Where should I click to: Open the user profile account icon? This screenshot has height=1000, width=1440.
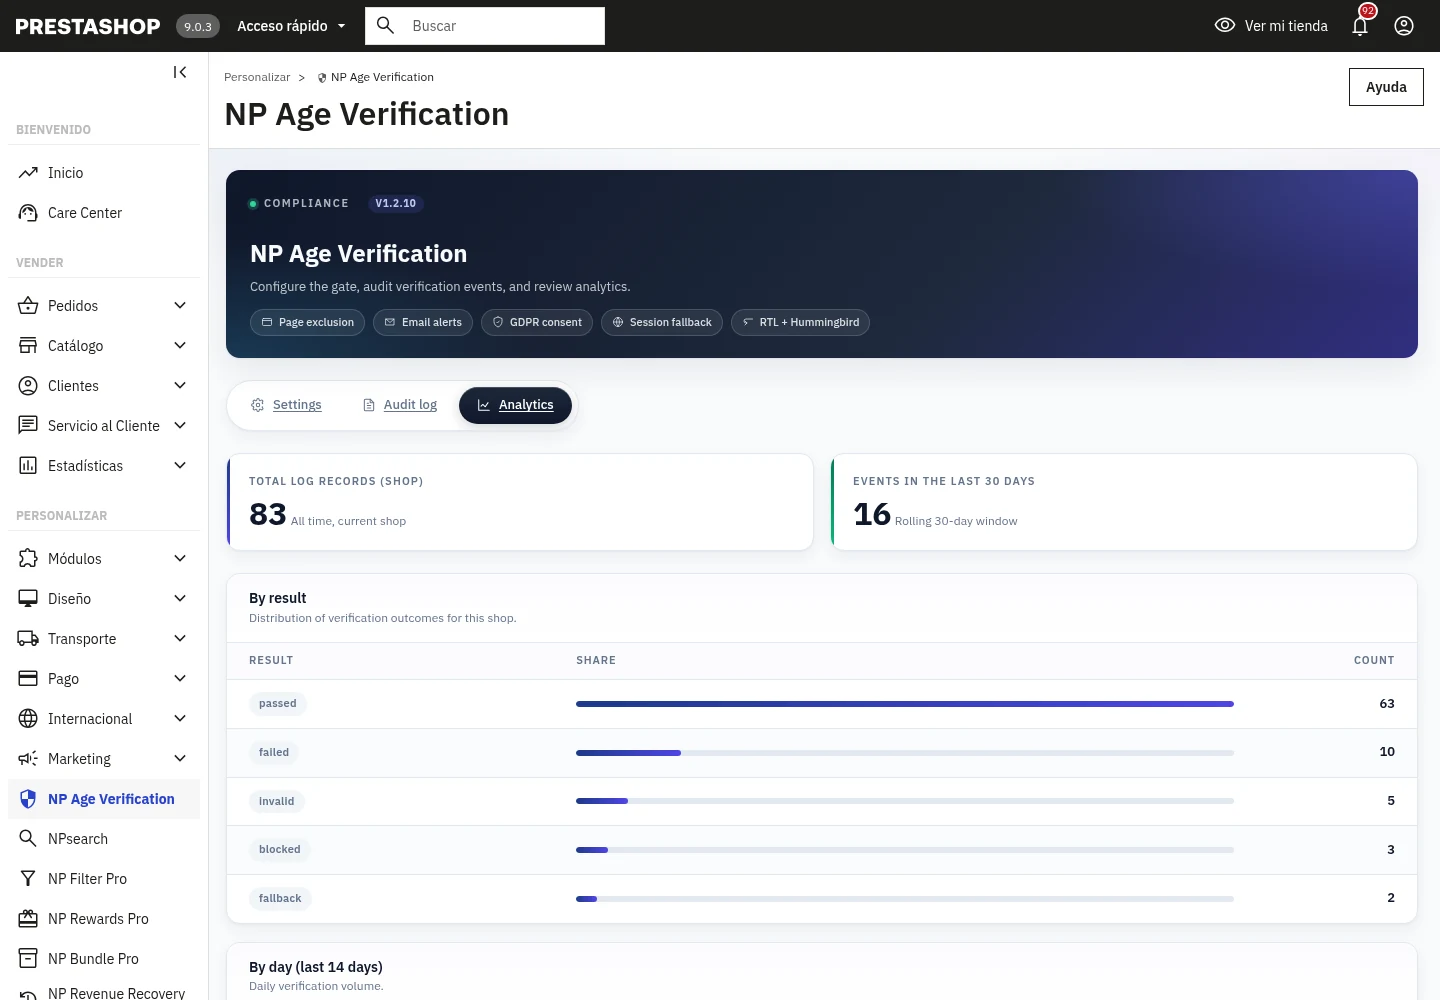coord(1404,26)
